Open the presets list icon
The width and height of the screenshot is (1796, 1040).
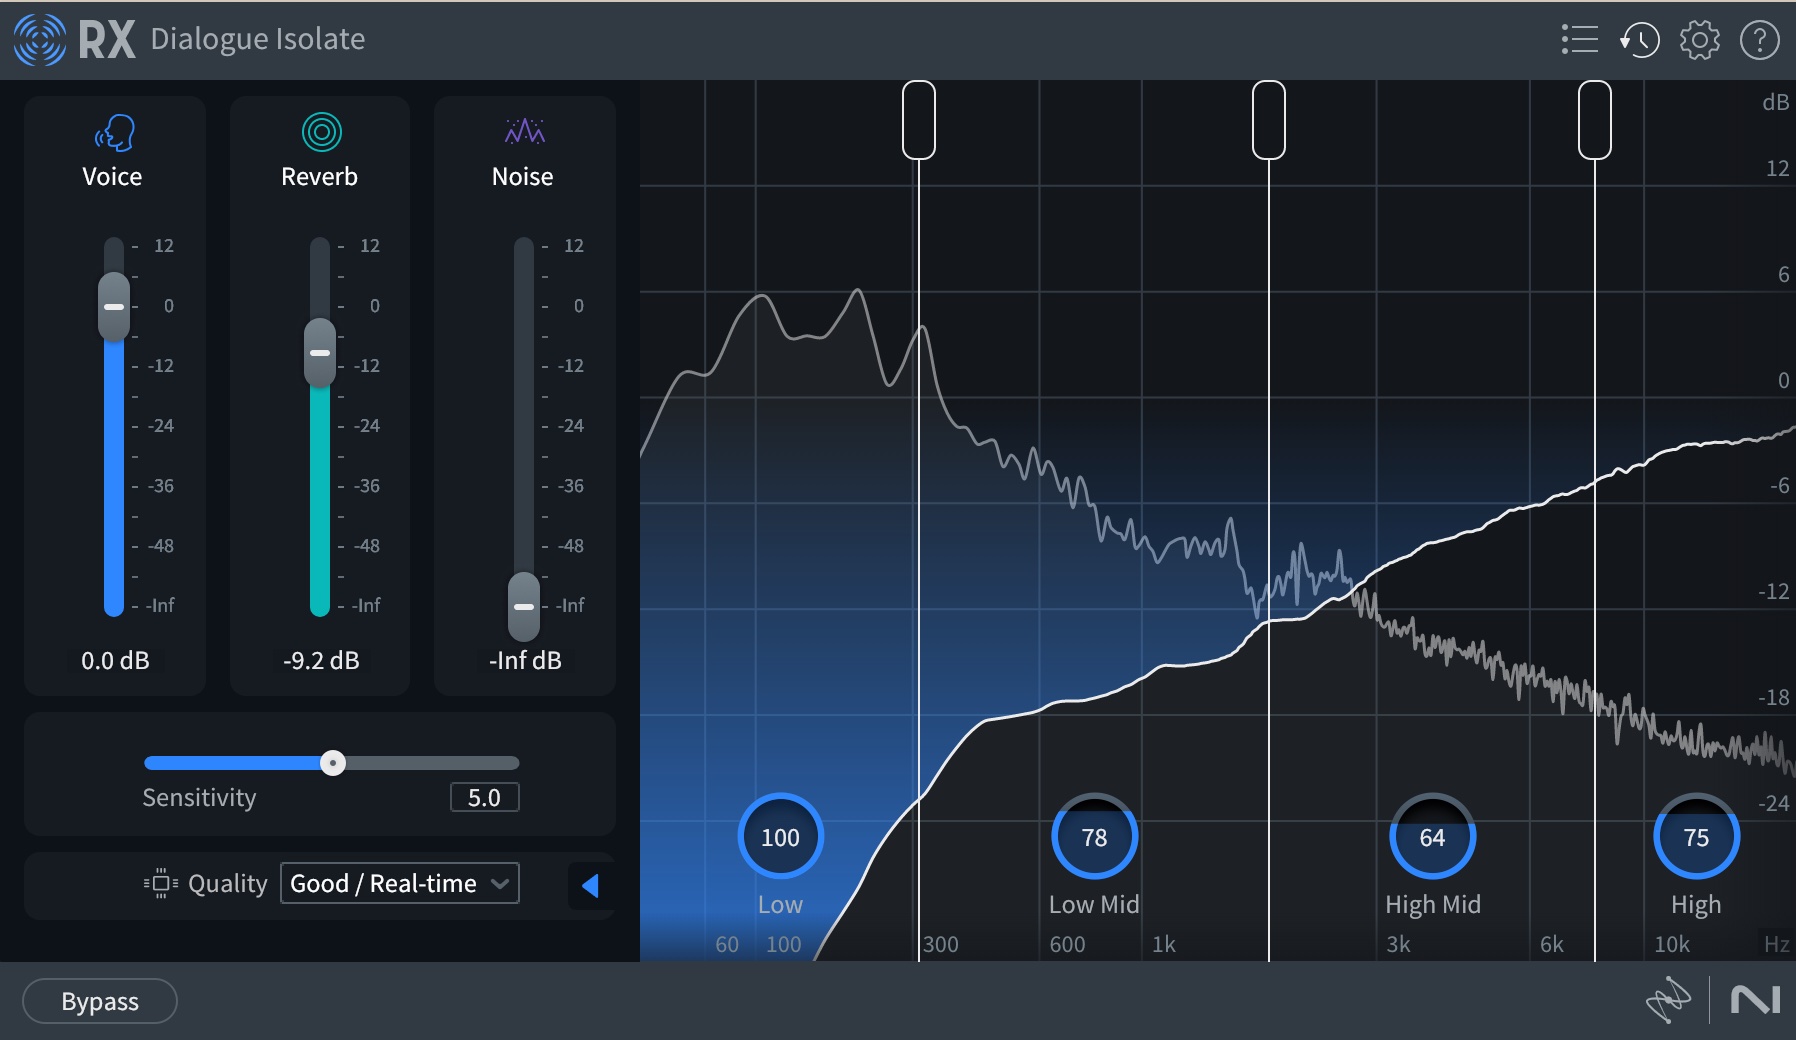pyautogui.click(x=1578, y=39)
